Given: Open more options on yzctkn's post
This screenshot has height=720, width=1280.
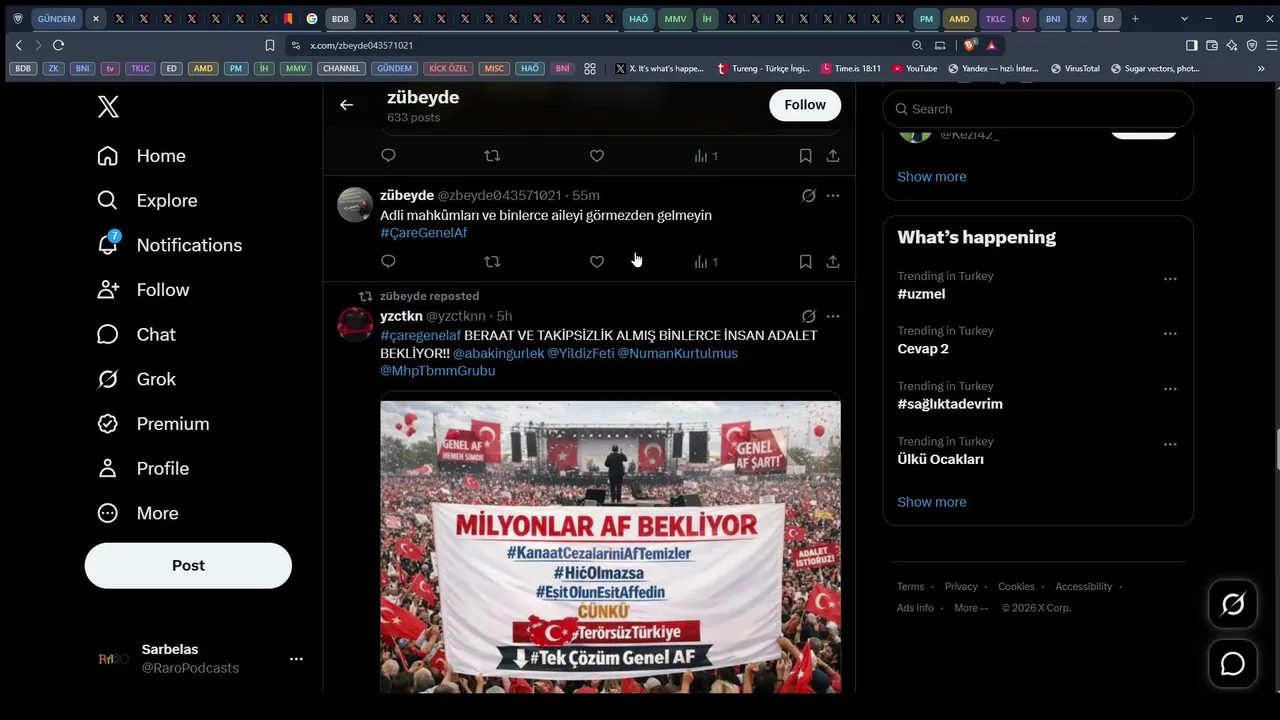Looking at the screenshot, I should pyautogui.click(x=833, y=316).
